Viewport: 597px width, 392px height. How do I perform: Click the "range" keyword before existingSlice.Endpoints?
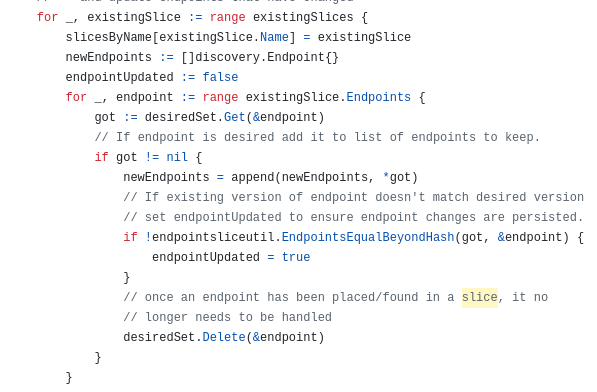(x=220, y=97)
